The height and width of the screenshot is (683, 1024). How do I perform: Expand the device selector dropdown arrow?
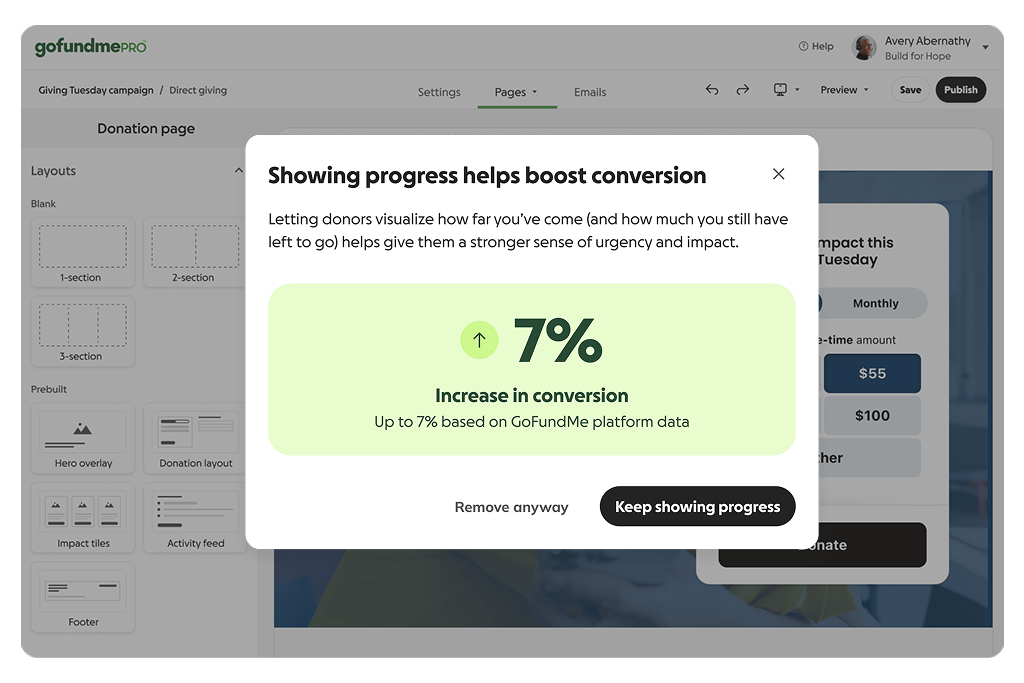[797, 89]
